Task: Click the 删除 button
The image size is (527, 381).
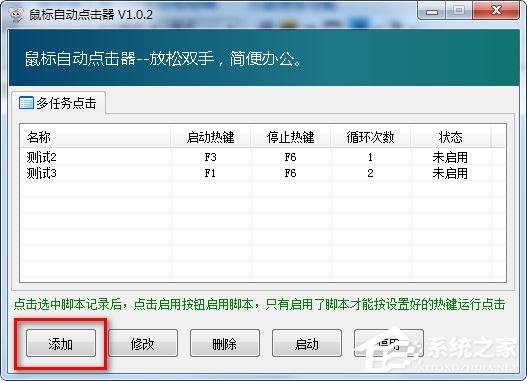Action: pyautogui.click(x=225, y=344)
